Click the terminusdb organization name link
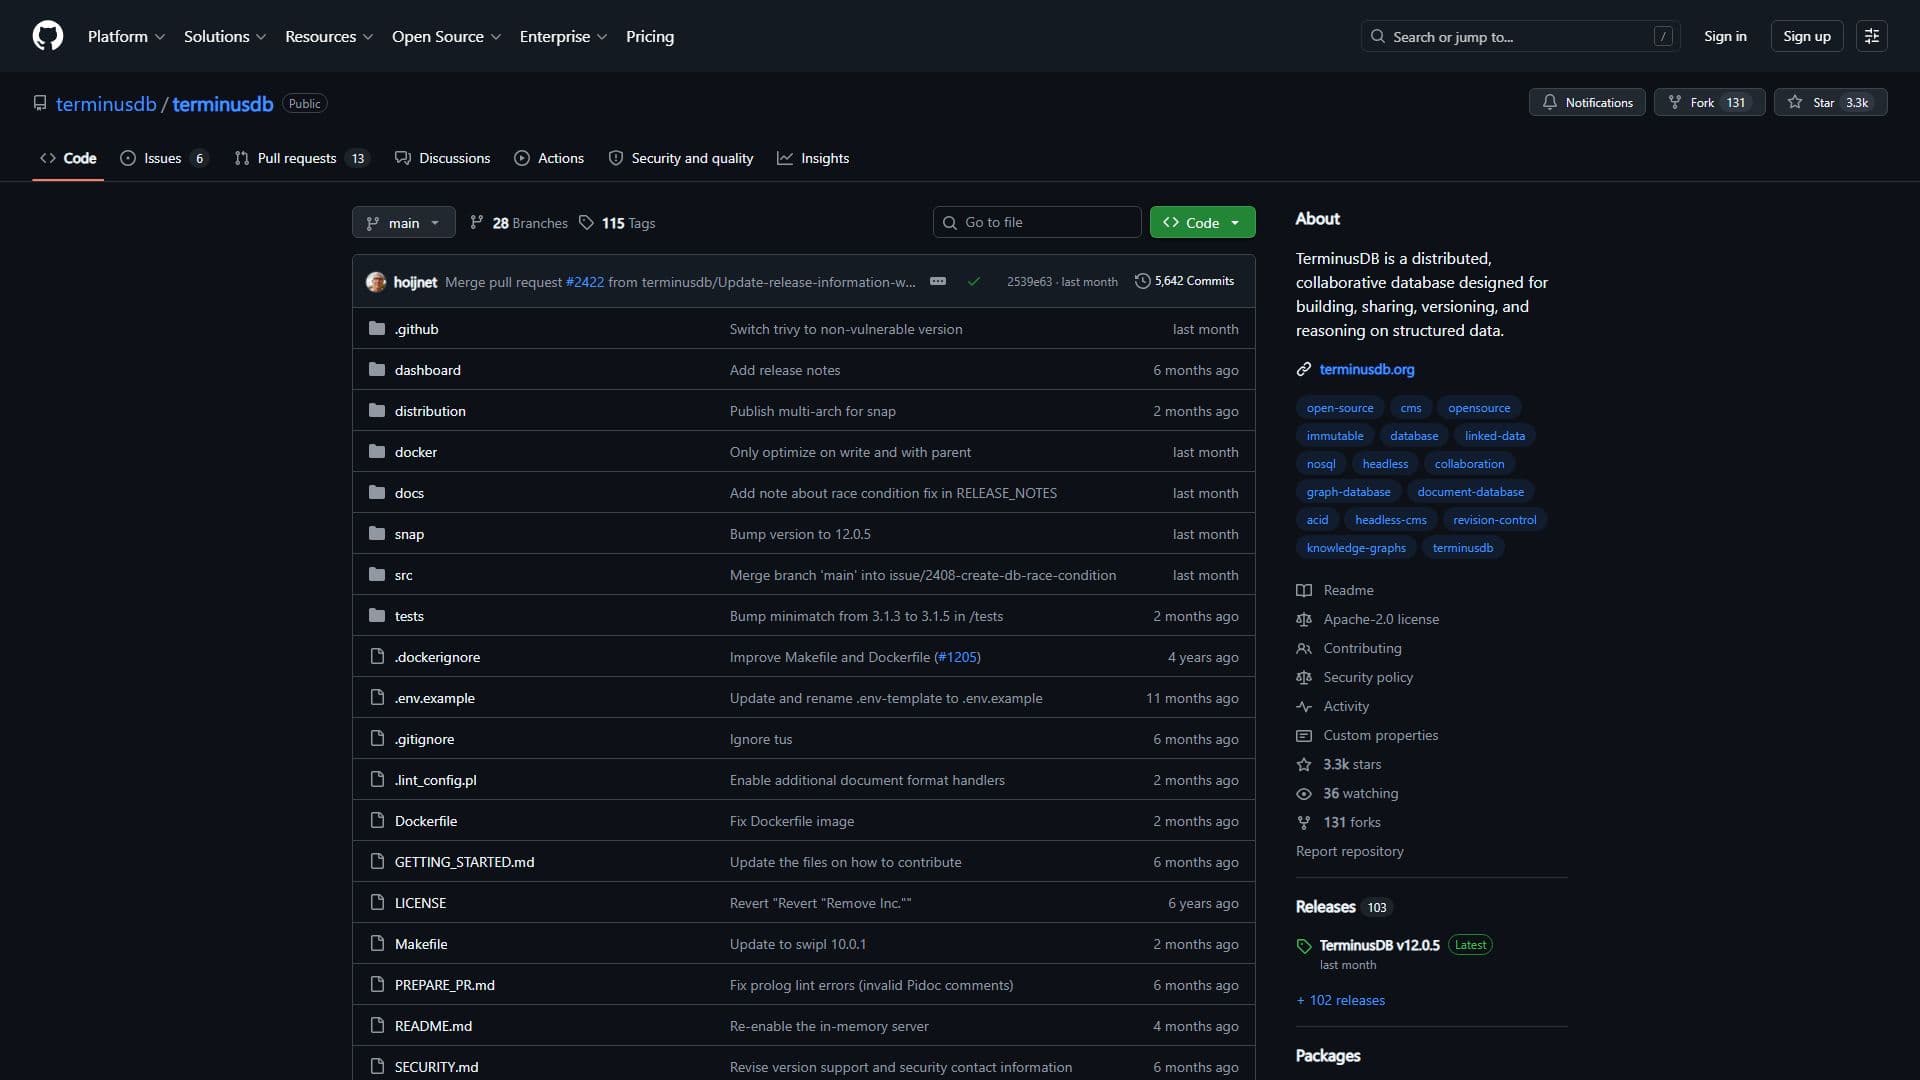Viewport: 1920px width, 1080px height. click(x=106, y=104)
